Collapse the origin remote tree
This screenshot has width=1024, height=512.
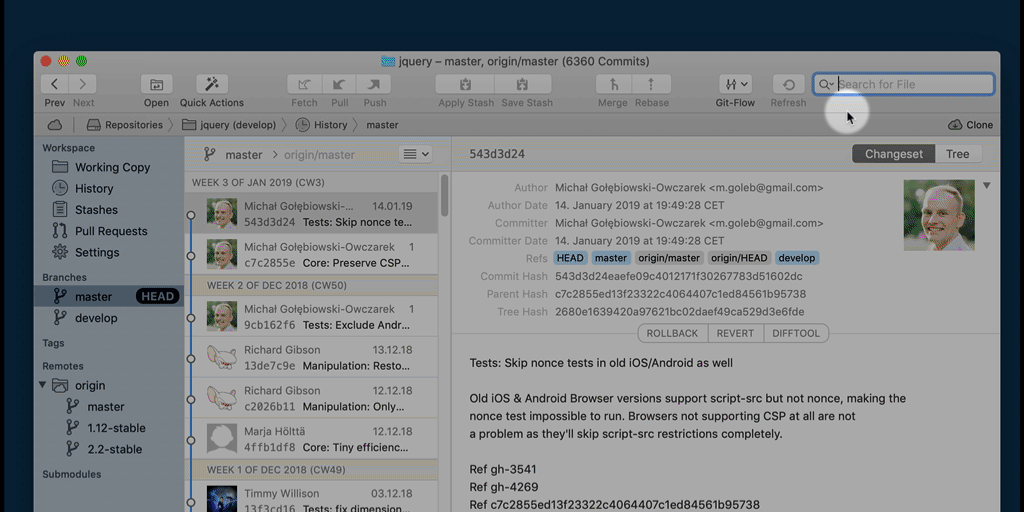pos(43,385)
